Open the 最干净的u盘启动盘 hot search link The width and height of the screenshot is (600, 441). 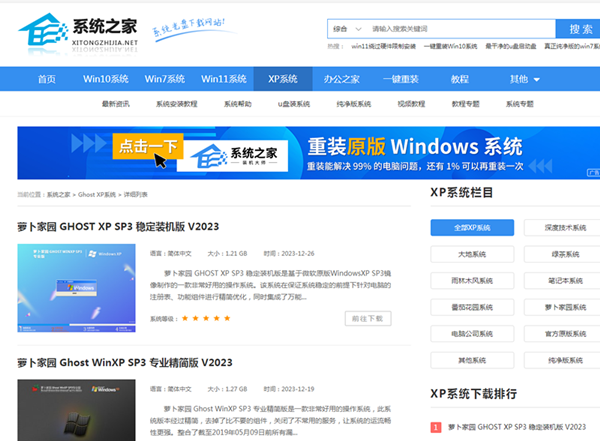click(x=510, y=46)
